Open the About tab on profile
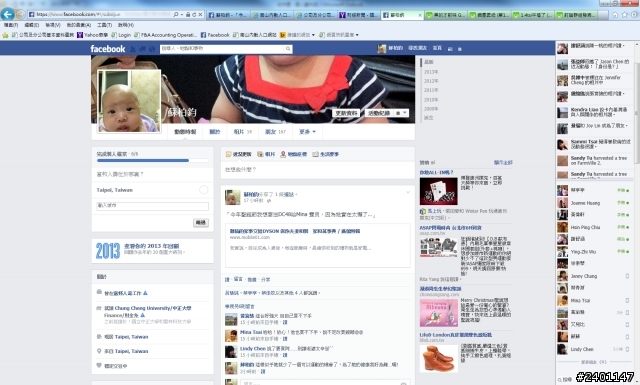This screenshot has width=640, height=385. 215,132
